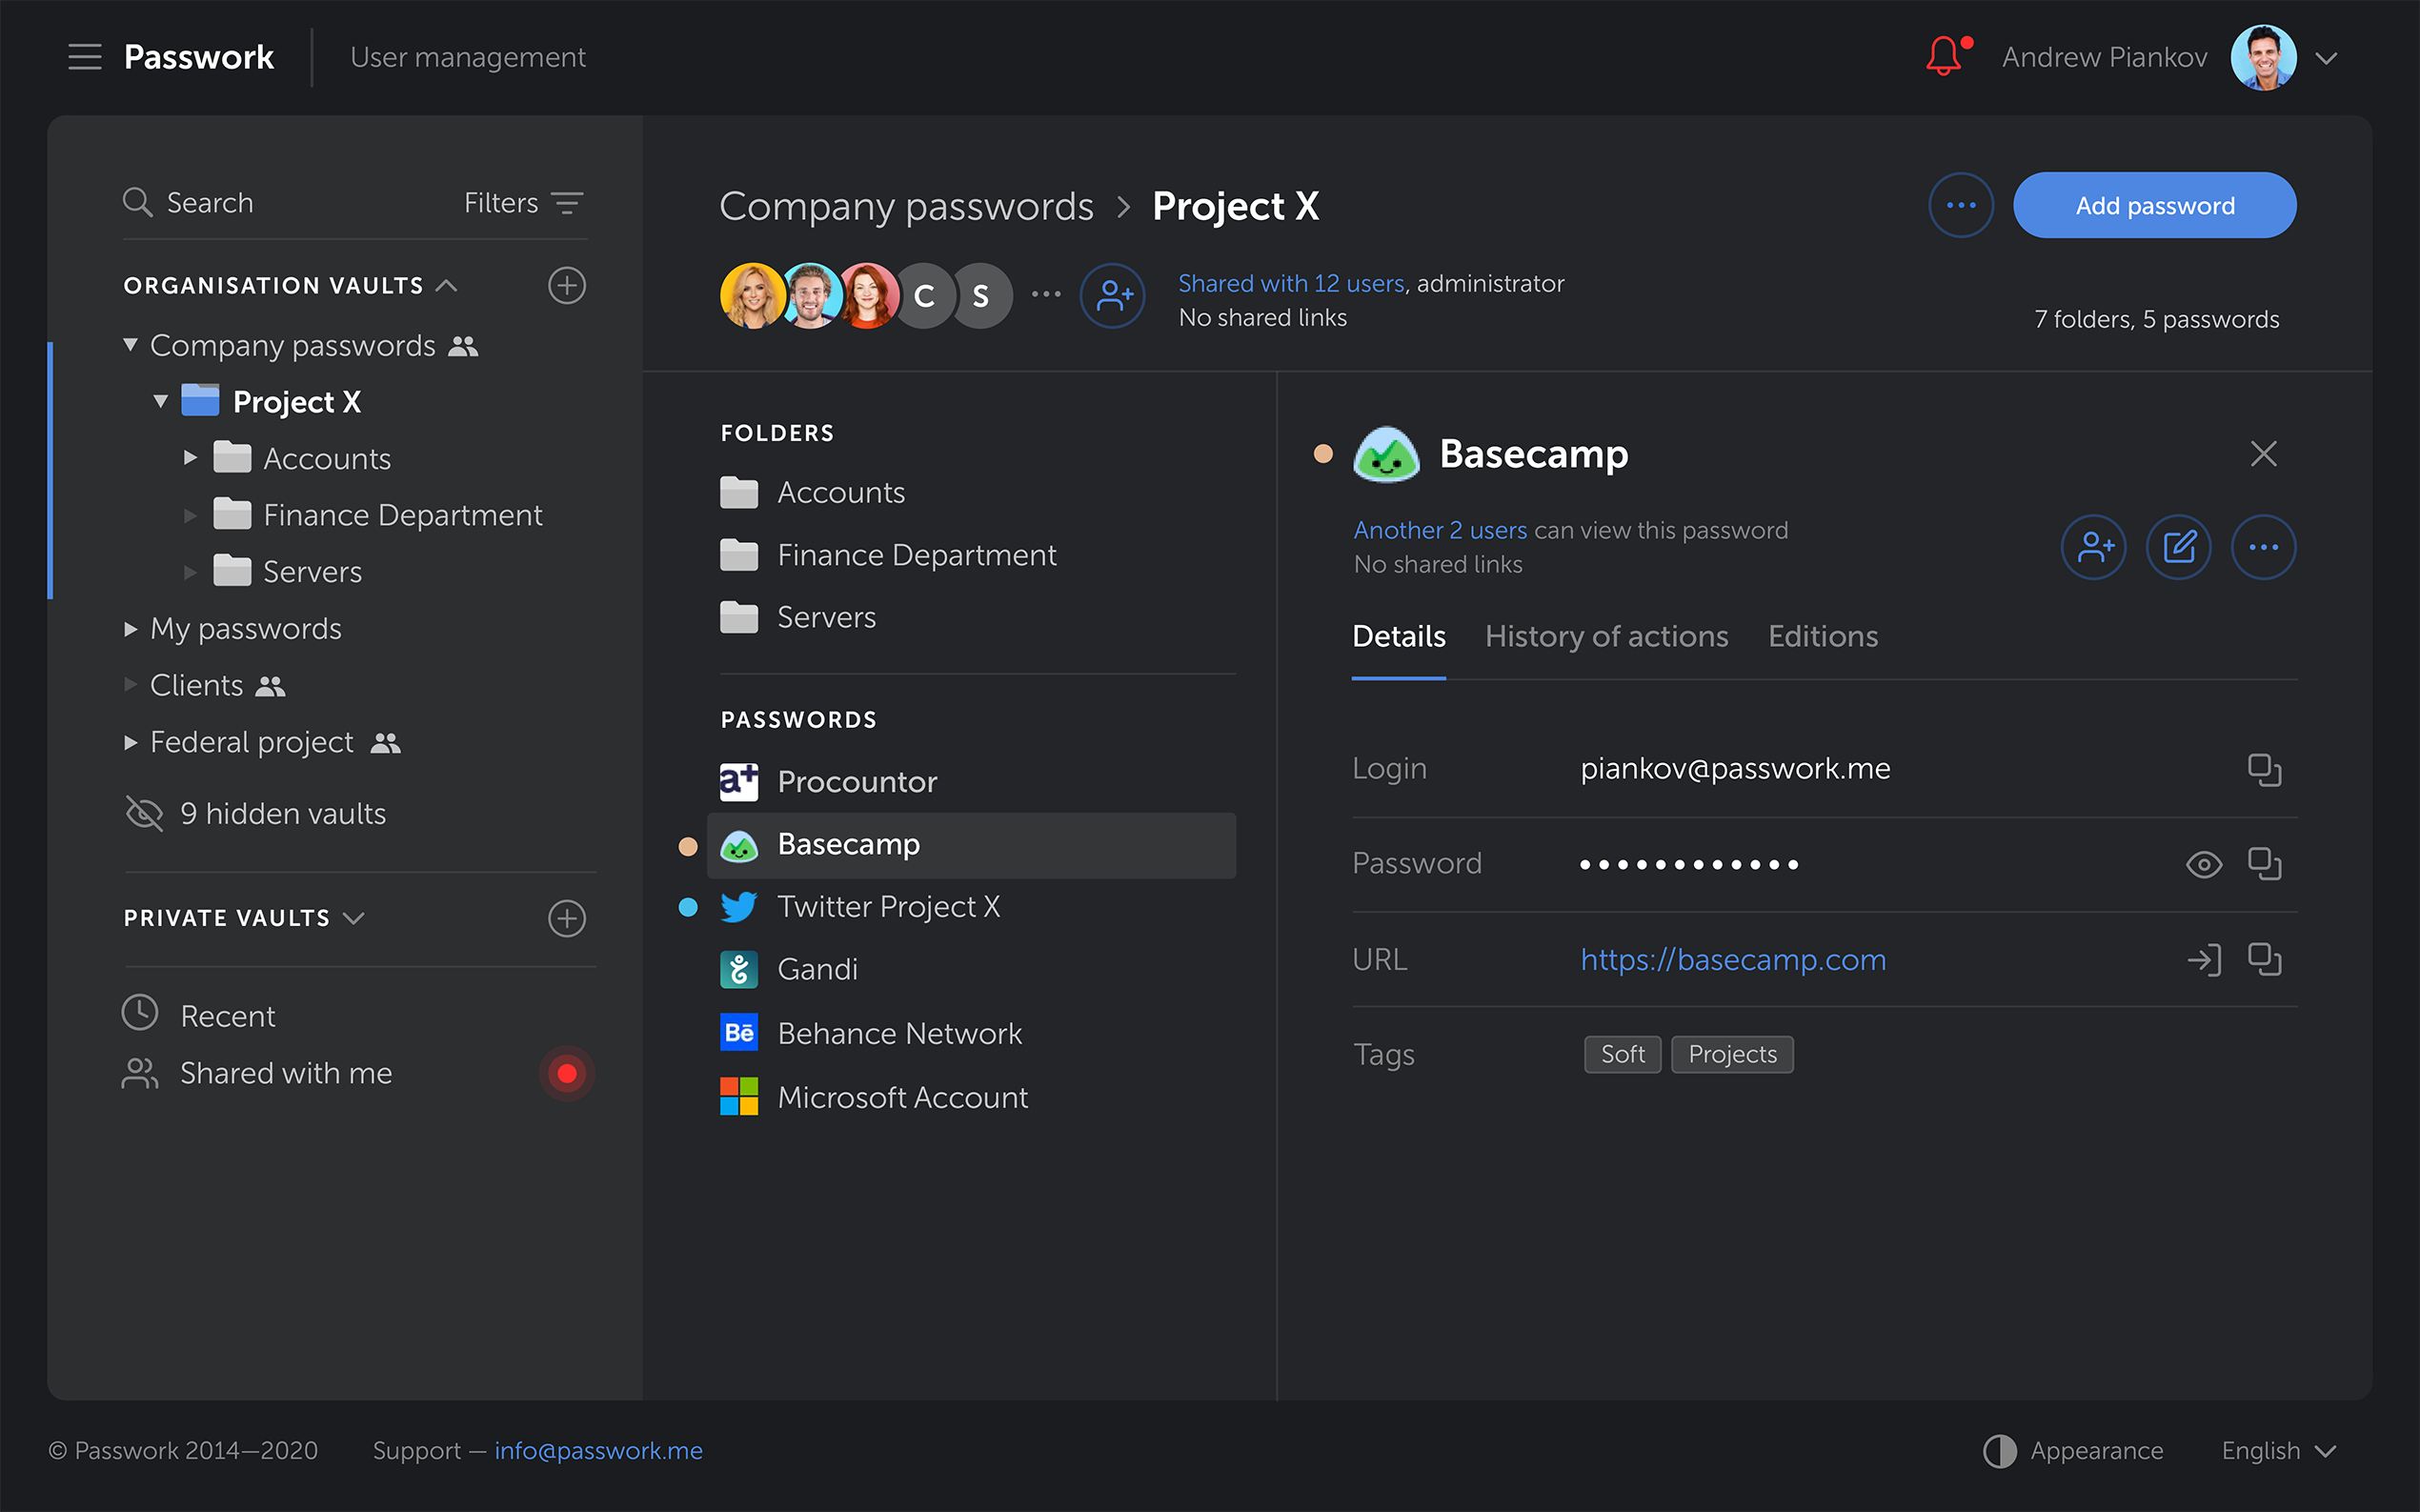Click the edit pencil icon for Basecamp
Viewport: 2420px width, 1512px height.
click(2179, 547)
